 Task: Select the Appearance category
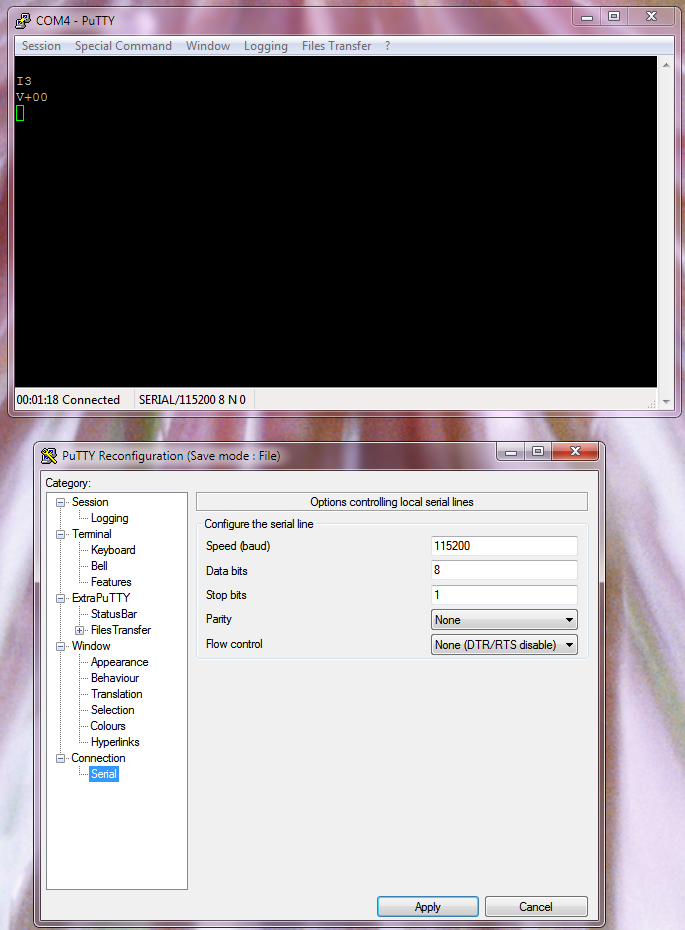(119, 662)
